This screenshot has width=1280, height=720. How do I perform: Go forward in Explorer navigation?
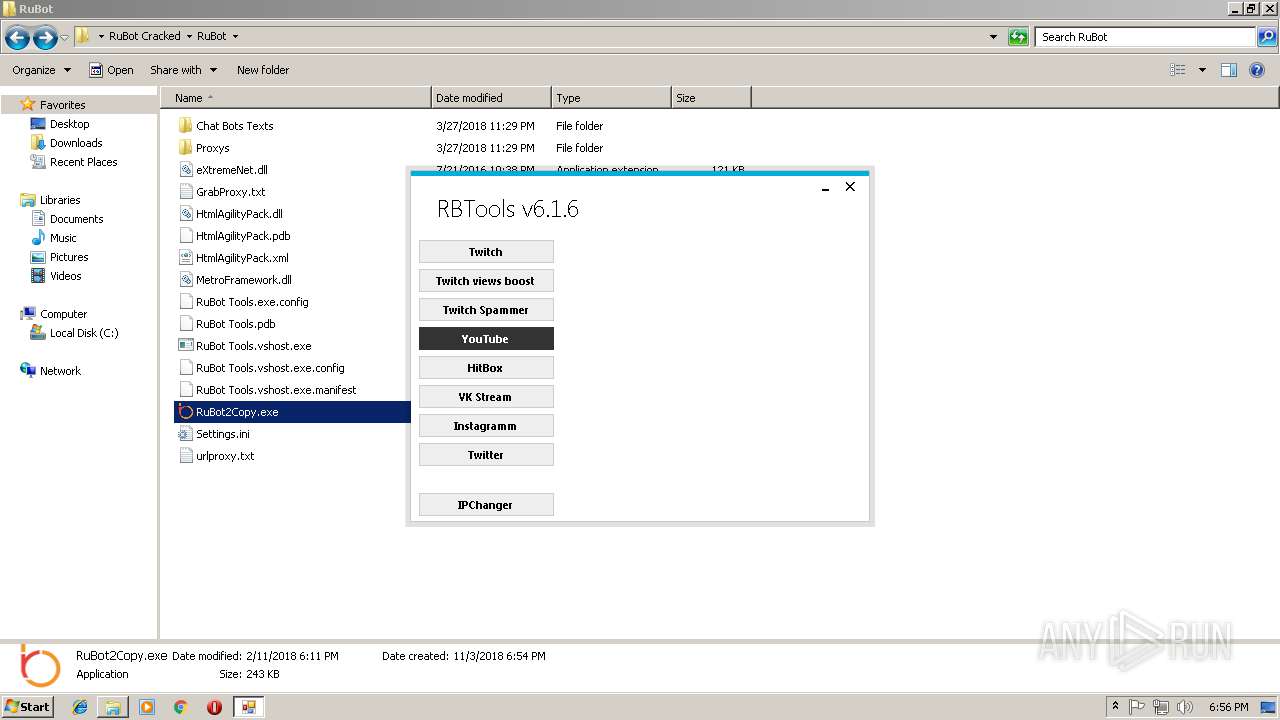[45, 38]
